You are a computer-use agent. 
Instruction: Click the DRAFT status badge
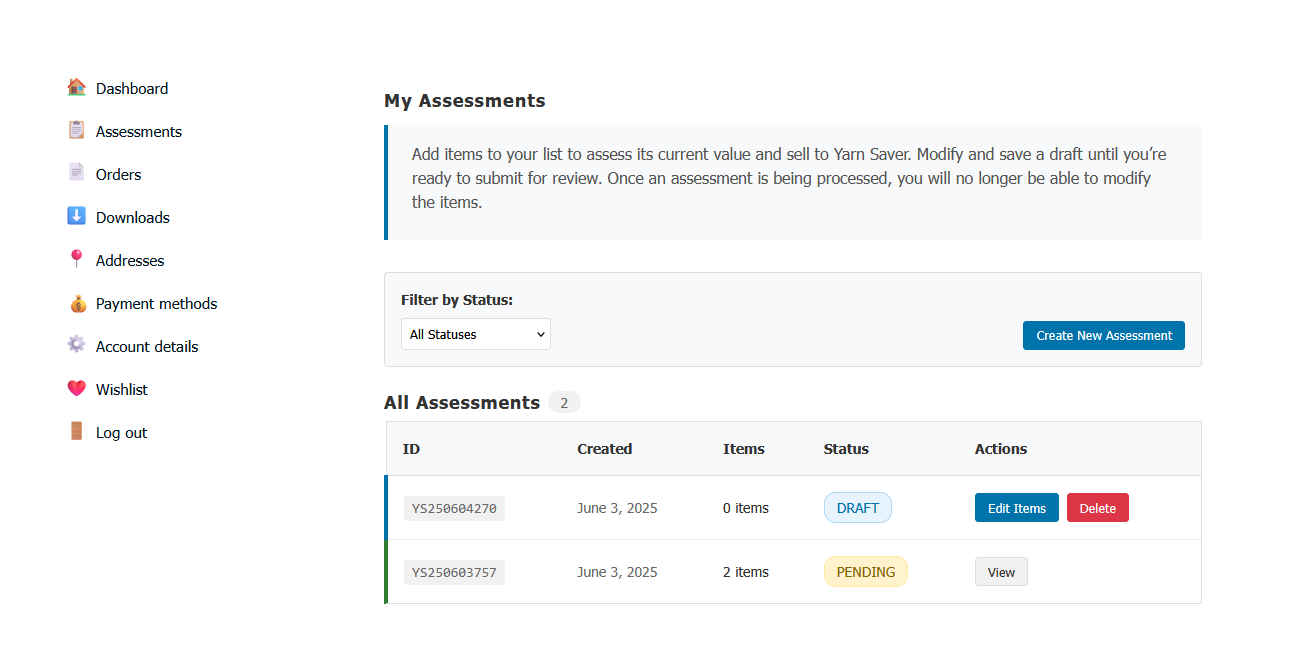tap(857, 508)
